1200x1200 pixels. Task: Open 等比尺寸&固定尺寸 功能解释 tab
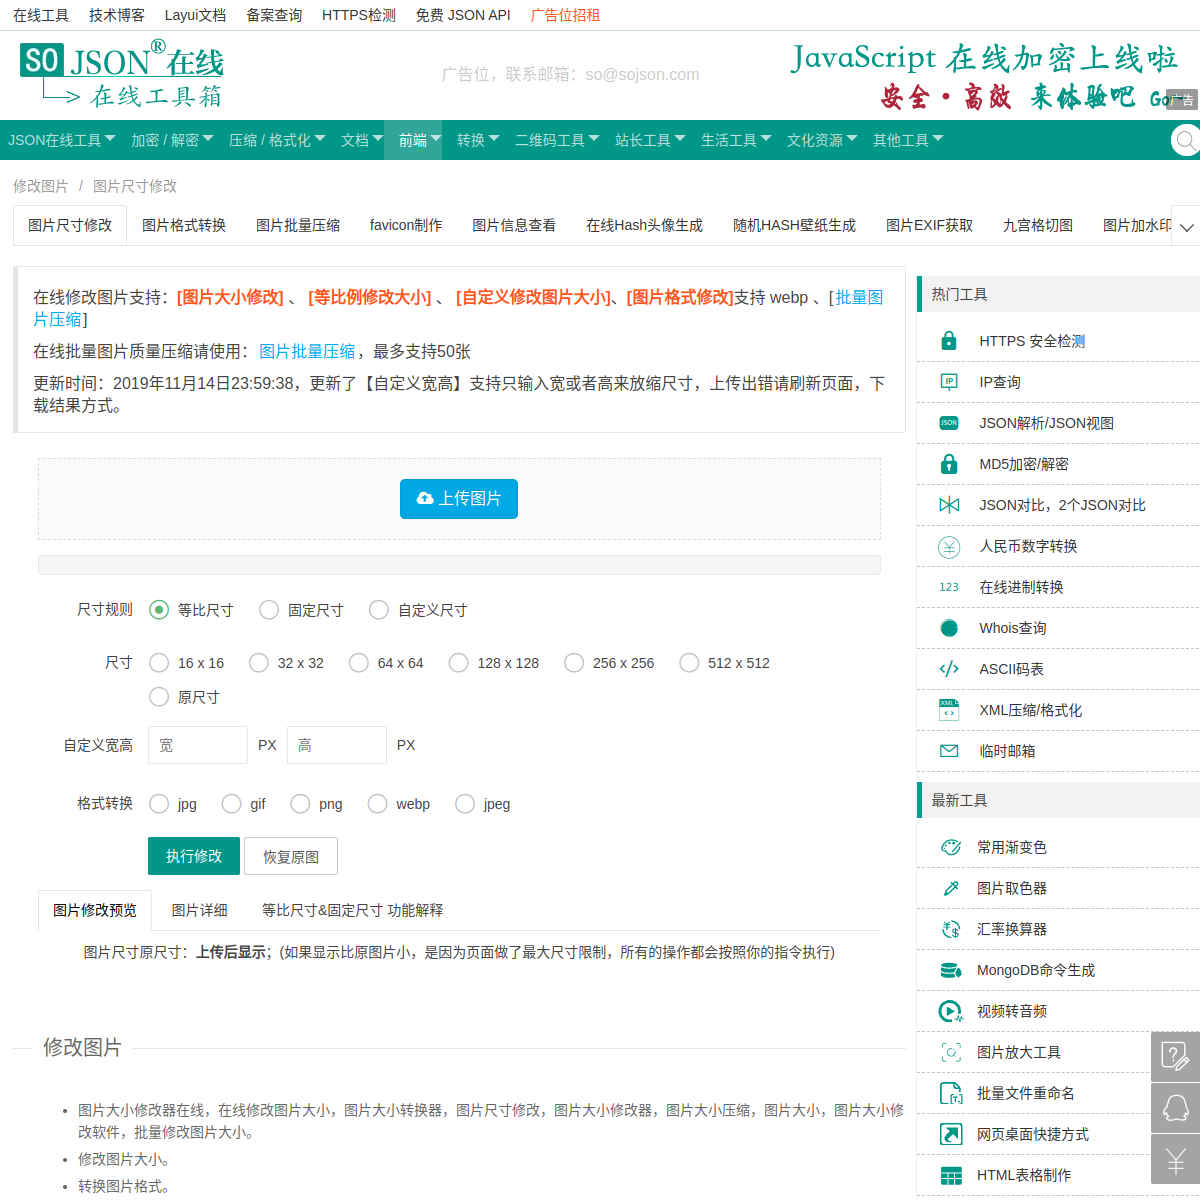(x=352, y=910)
